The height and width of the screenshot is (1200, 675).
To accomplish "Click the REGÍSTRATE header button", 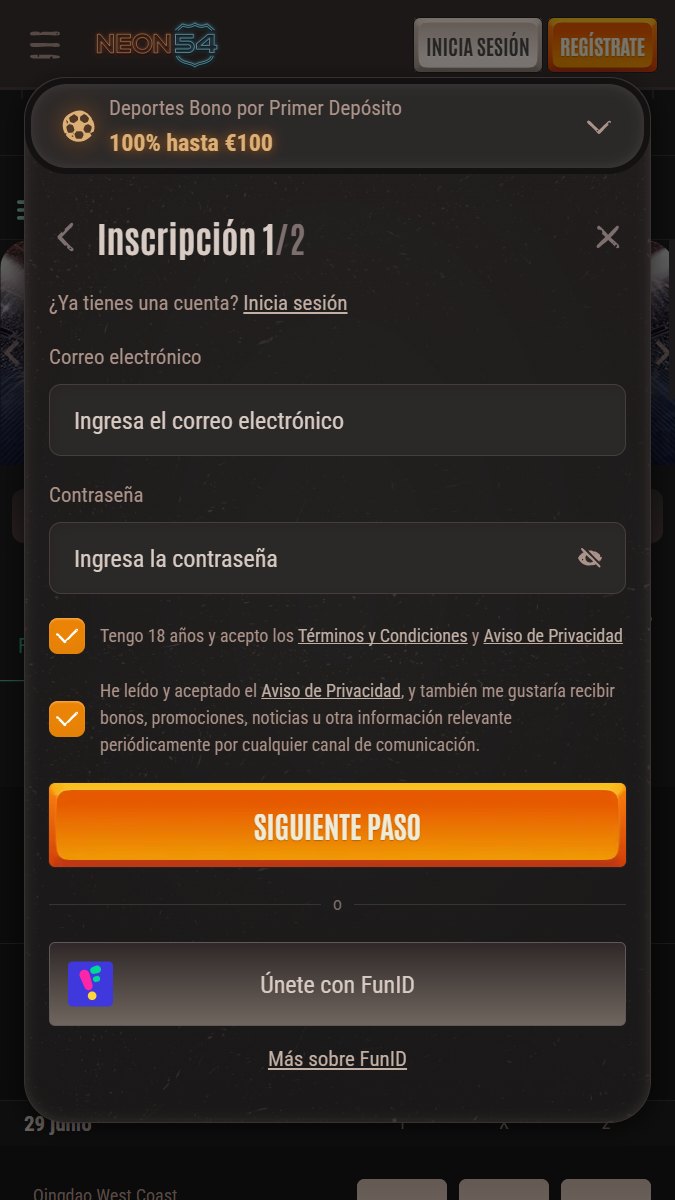I will click(x=602, y=46).
